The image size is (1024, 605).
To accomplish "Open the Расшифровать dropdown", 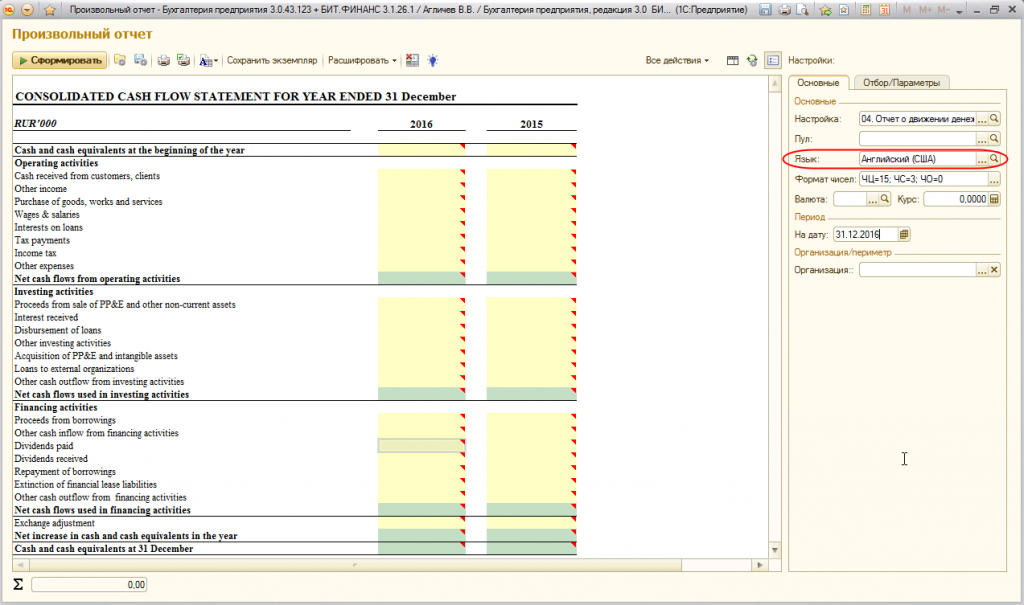I will coord(361,60).
